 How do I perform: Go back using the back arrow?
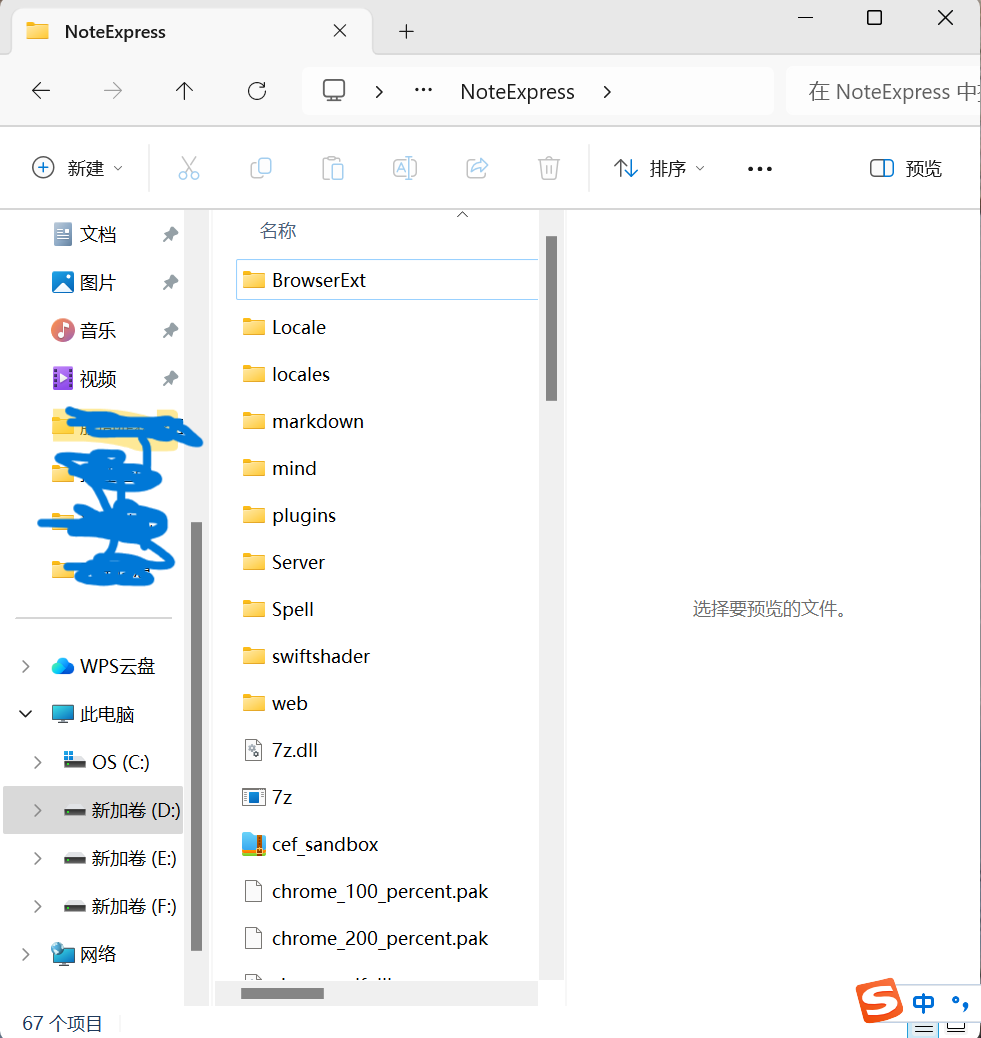pos(41,91)
